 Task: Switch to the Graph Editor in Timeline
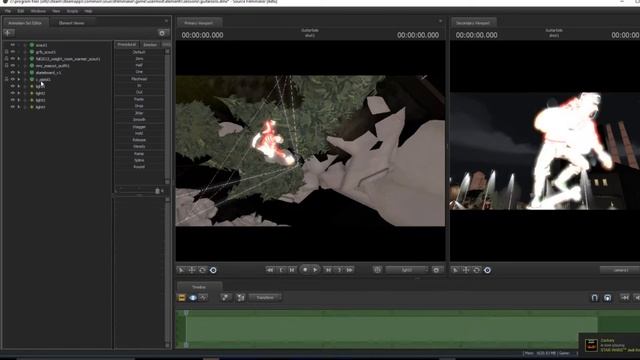tap(203, 298)
